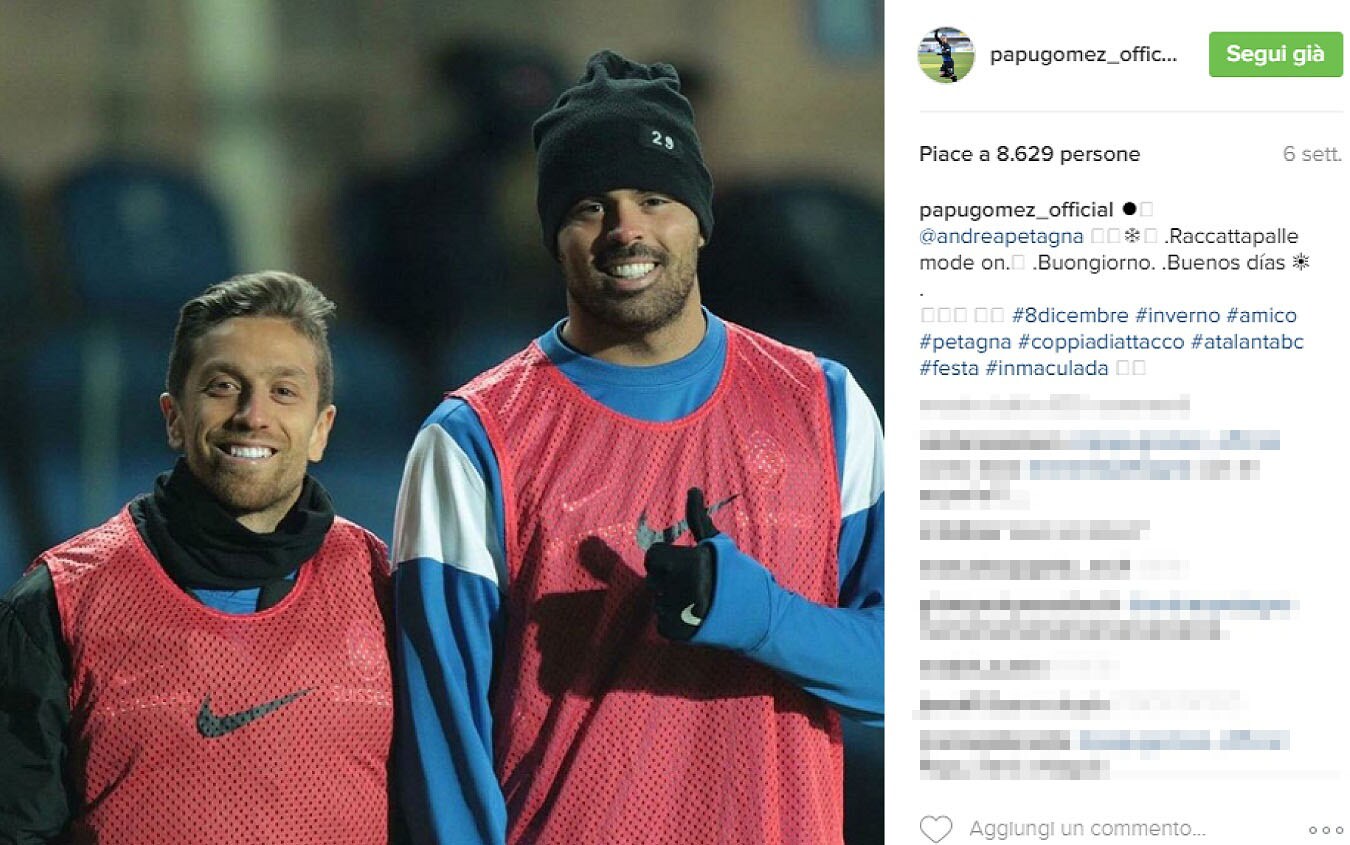Click papugomez_official username in the caption
The image size is (1350, 845).
[x=1016, y=210]
